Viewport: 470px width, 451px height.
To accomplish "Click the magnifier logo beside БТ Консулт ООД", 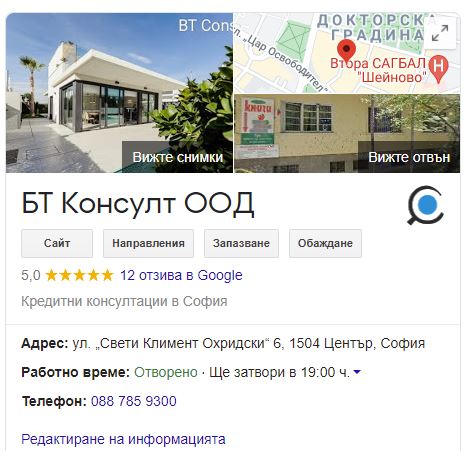I will [426, 205].
